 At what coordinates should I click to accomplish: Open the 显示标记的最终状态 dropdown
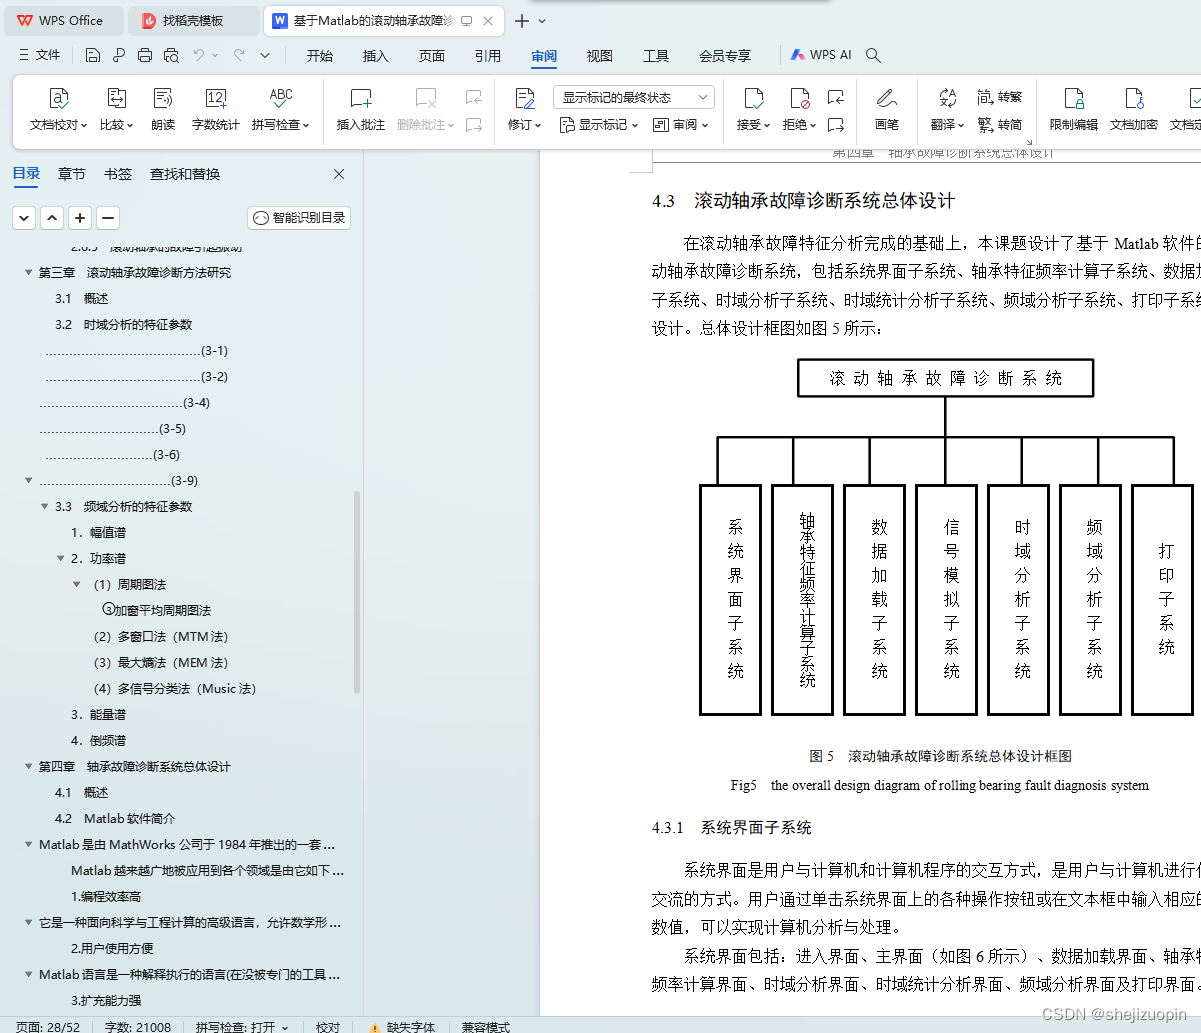point(634,97)
